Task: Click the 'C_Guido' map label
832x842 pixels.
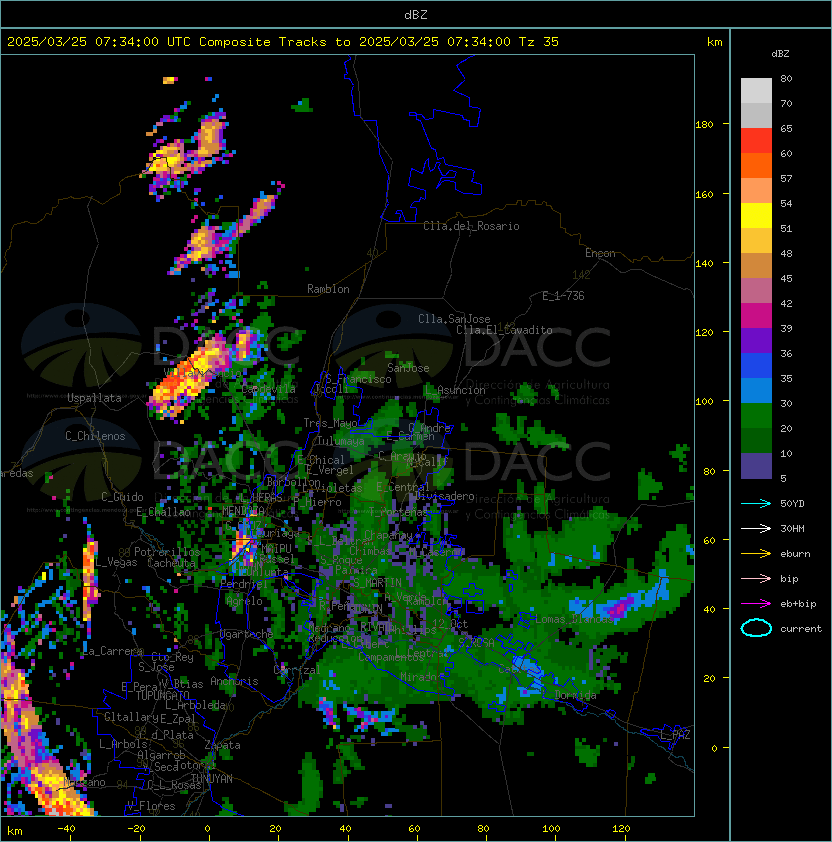Action: pyautogui.click(x=122, y=497)
